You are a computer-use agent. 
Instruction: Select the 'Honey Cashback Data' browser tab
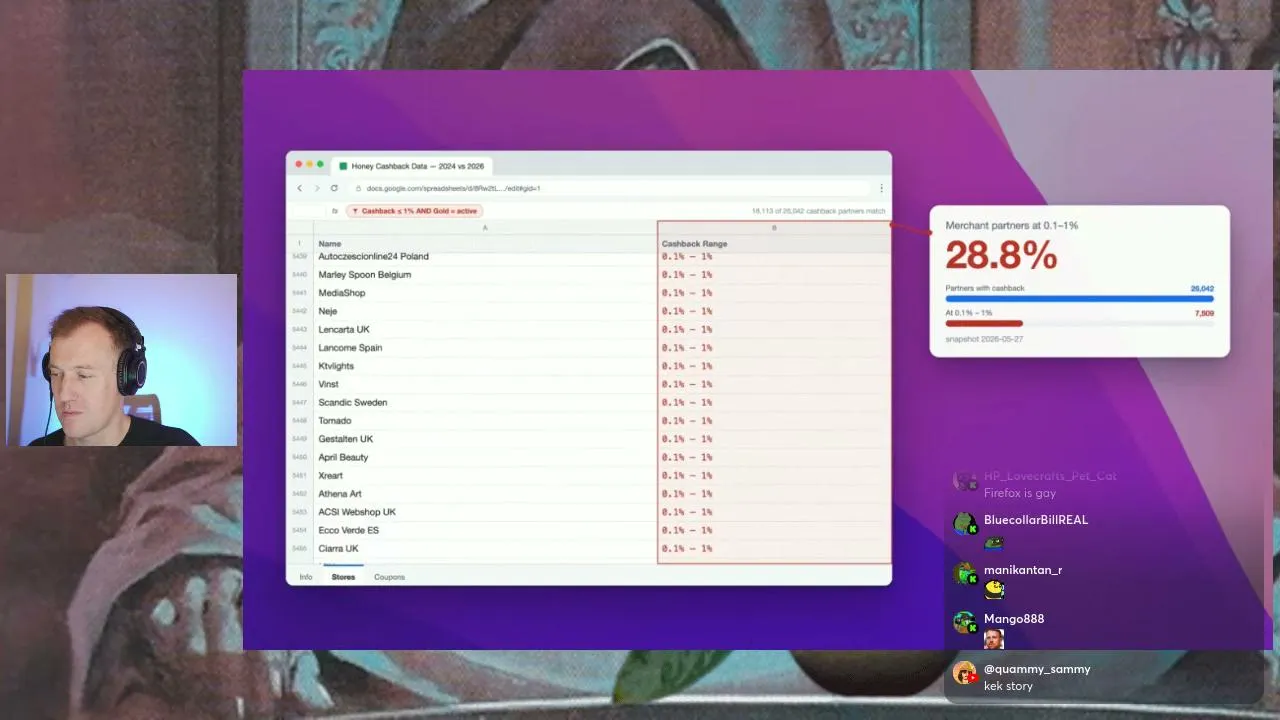[412, 166]
